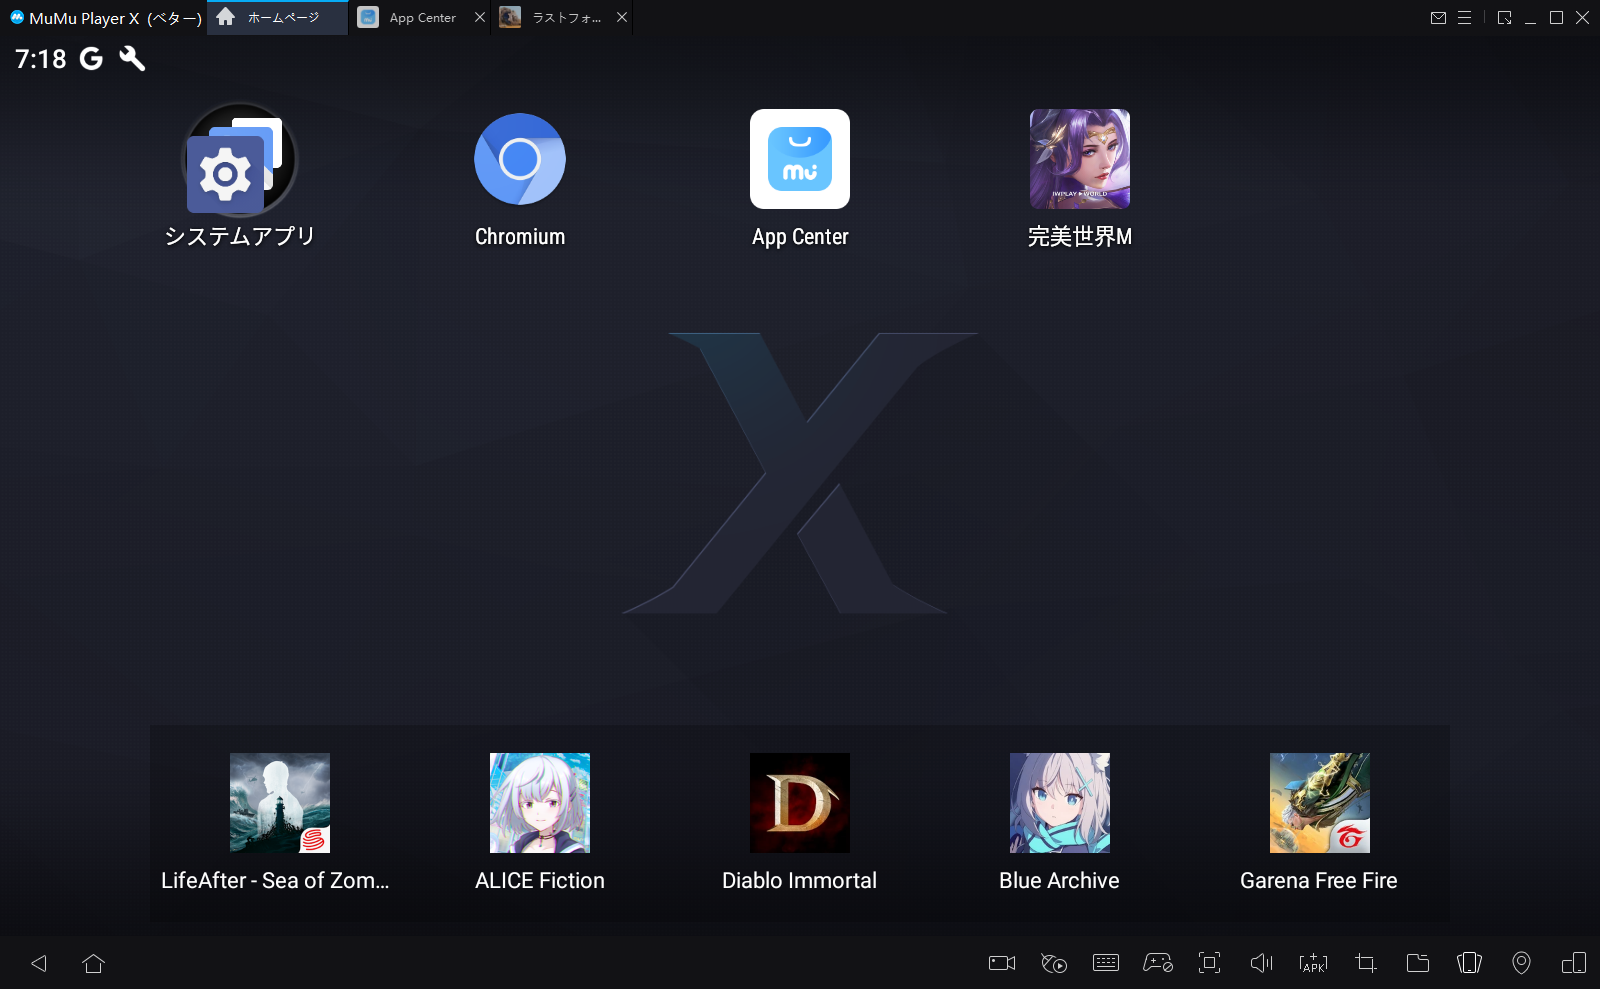Image resolution: width=1600 pixels, height=989 pixels.
Task: Open the App Center app icon
Action: click(x=800, y=159)
